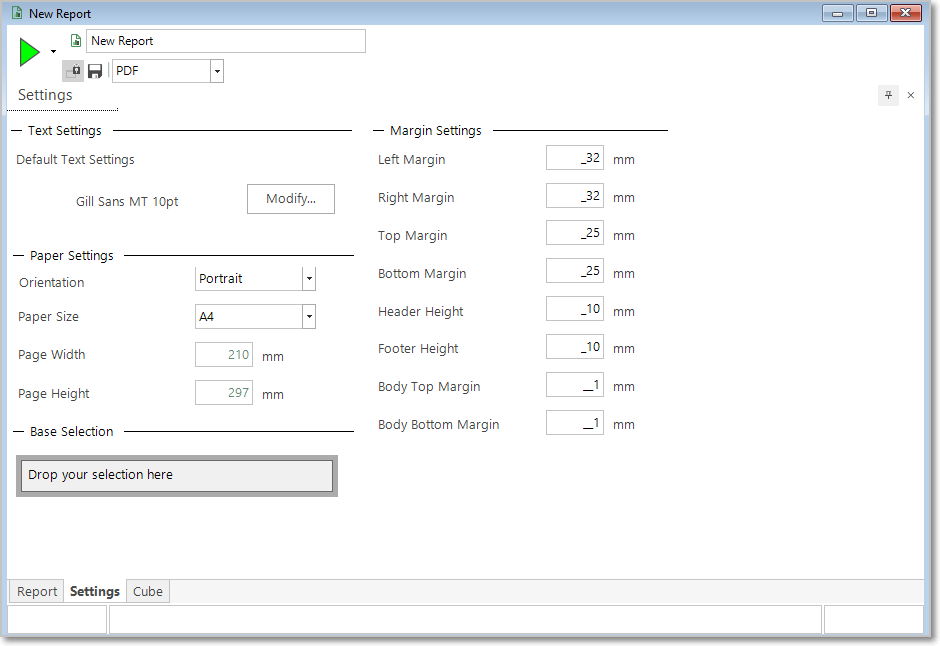Close the Settings panel
This screenshot has width=940, height=646.
coord(911,95)
